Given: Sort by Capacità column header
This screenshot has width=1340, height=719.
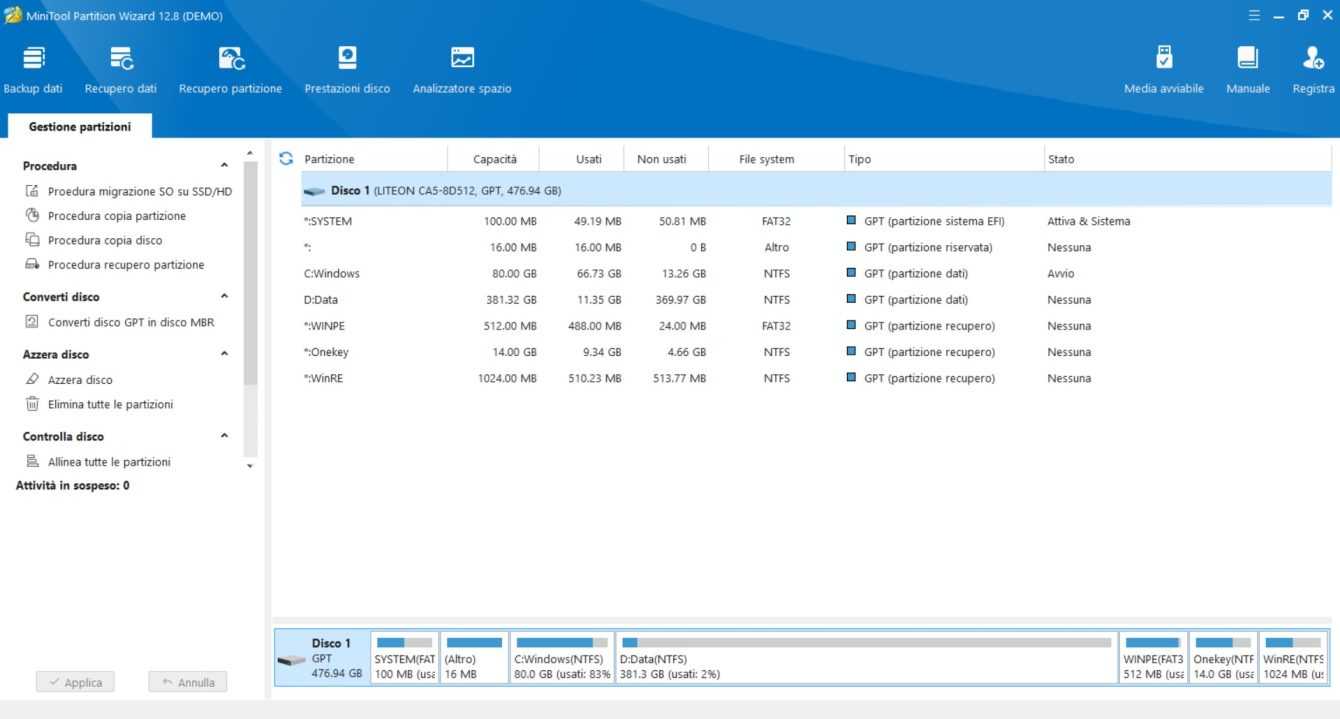Looking at the screenshot, I should [494, 159].
